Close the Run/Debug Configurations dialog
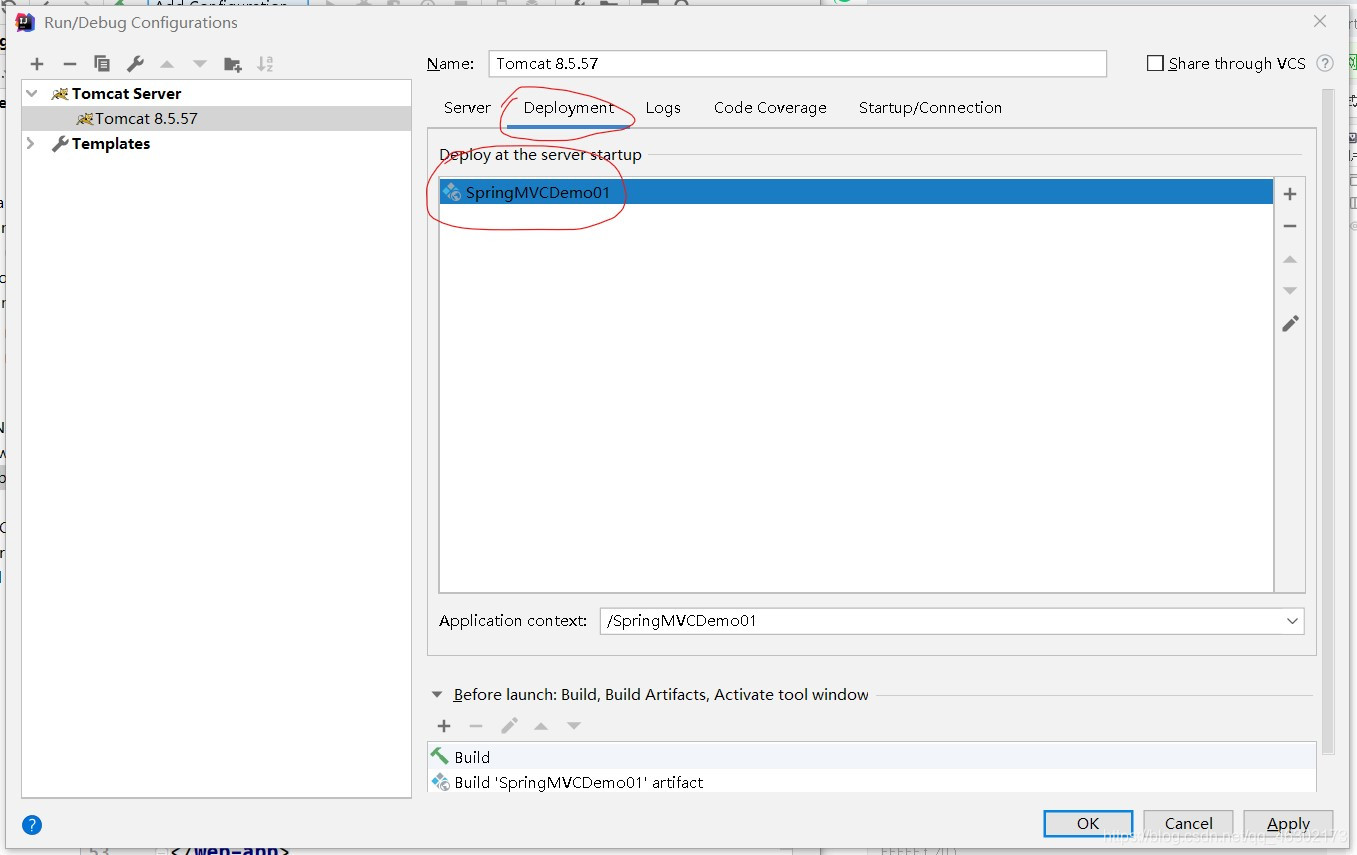Screen dimensions: 1357x855 (x=1320, y=21)
